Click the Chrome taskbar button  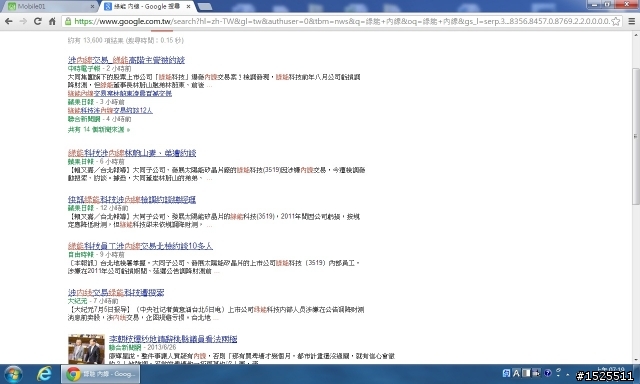[100, 374]
